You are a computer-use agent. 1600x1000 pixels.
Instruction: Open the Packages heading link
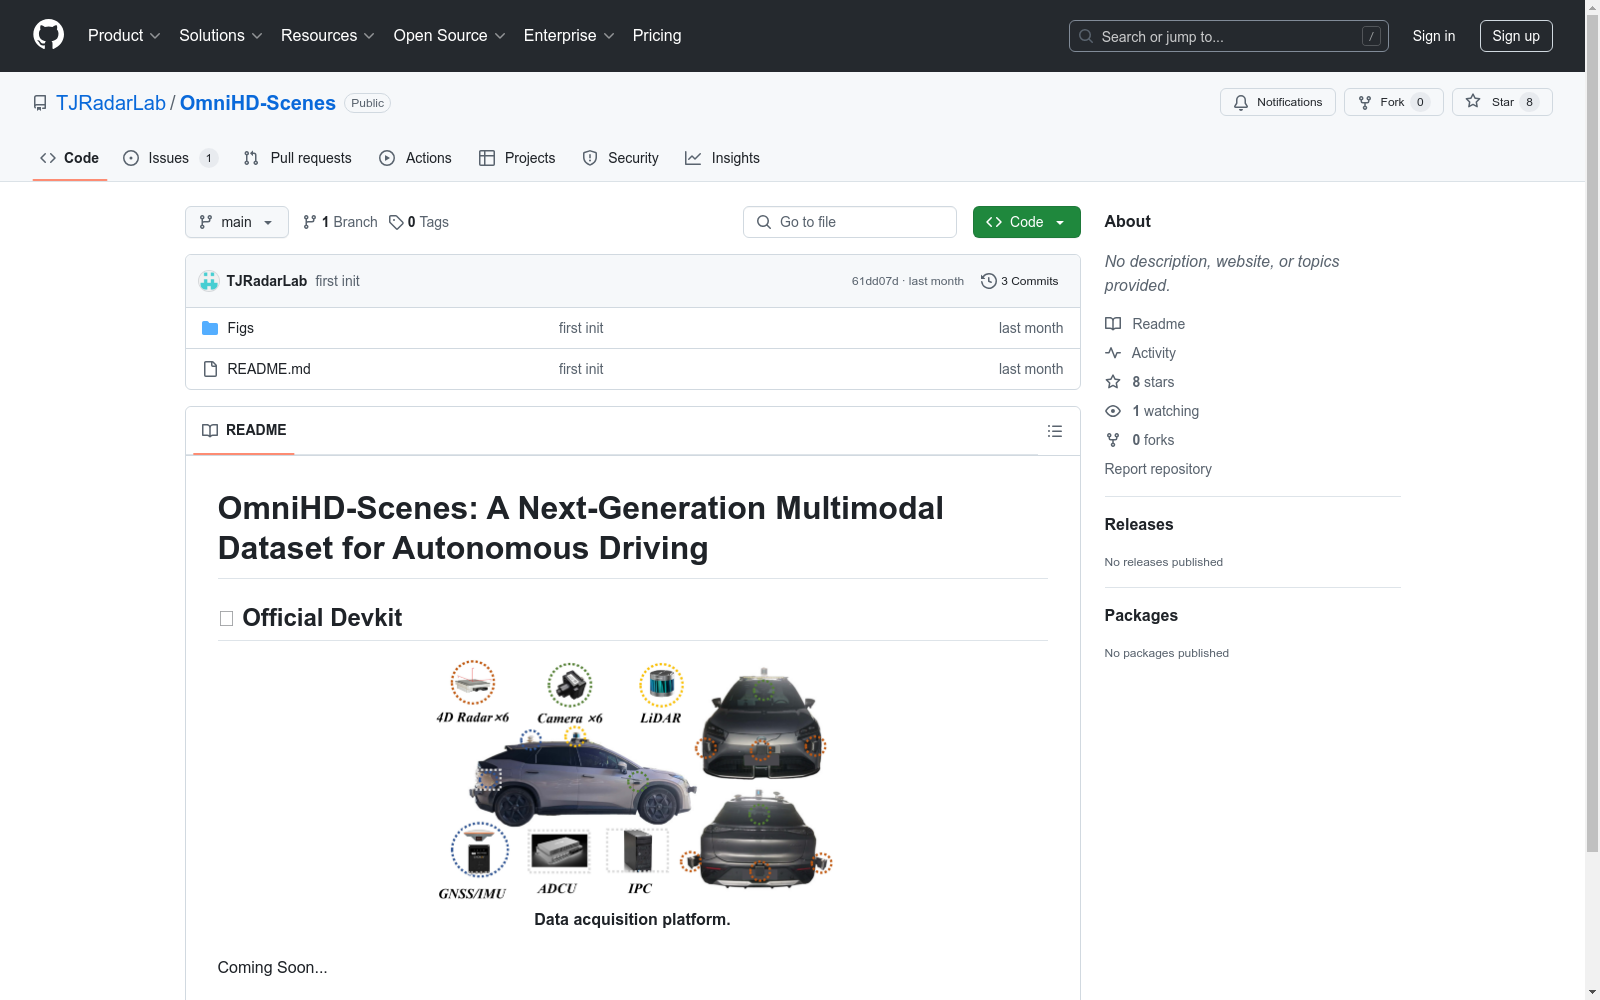pos(1141,615)
